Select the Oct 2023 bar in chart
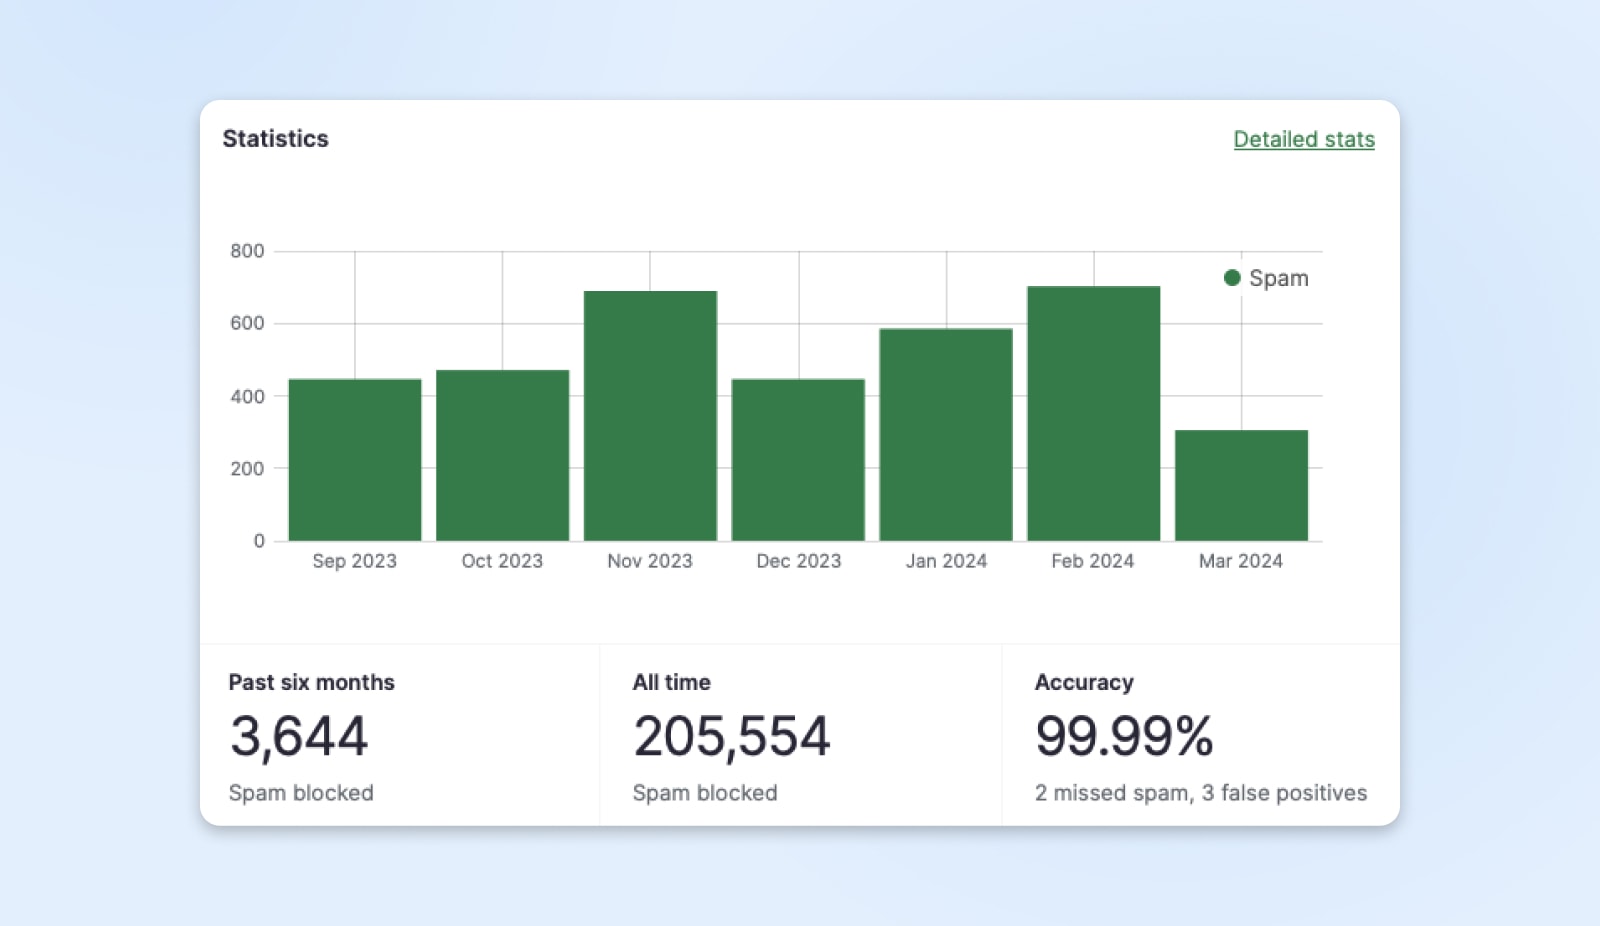Screen dimensions: 1600x926 coord(502,456)
